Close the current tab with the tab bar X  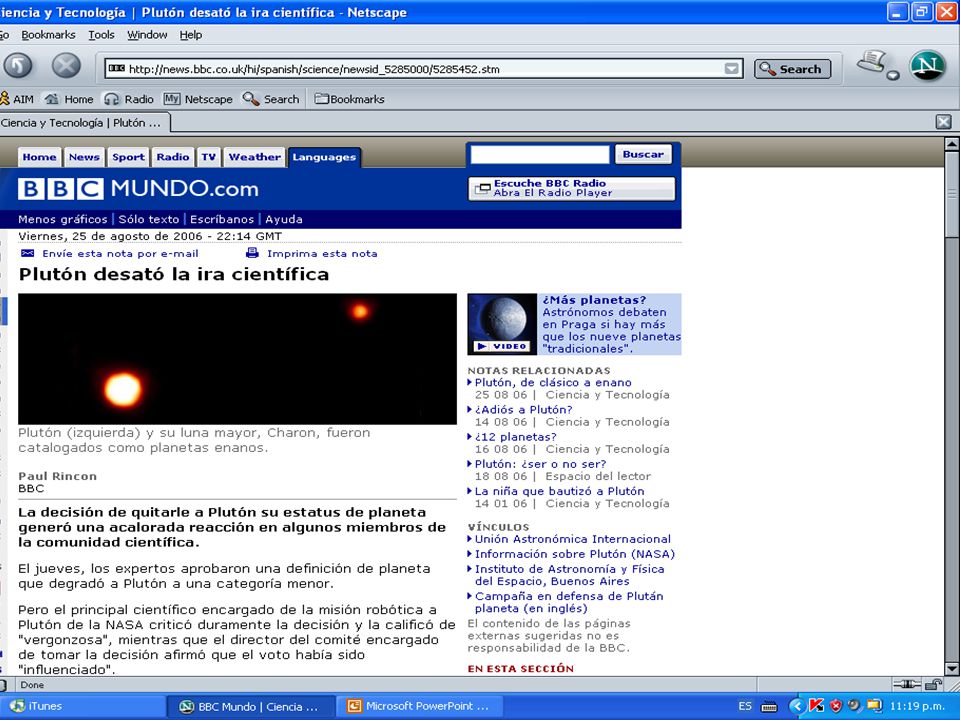[943, 122]
